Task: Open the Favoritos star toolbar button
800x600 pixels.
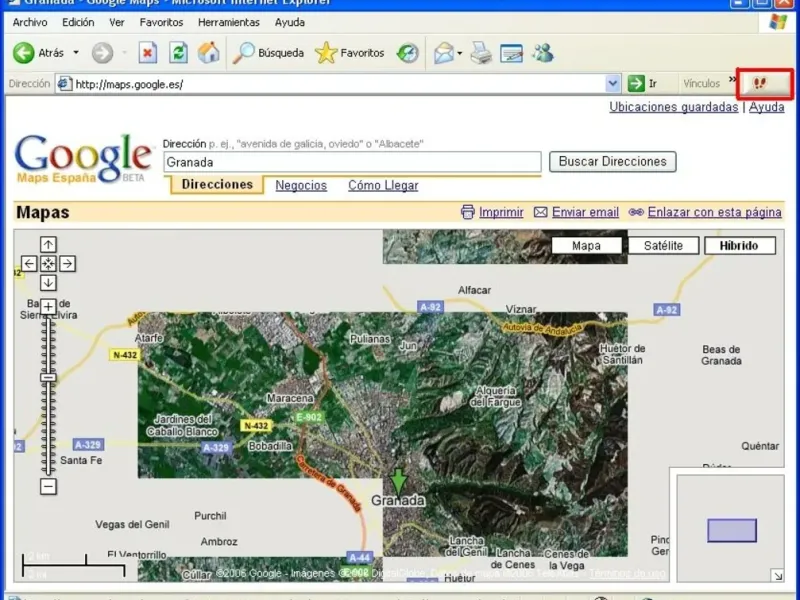Action: click(x=349, y=53)
